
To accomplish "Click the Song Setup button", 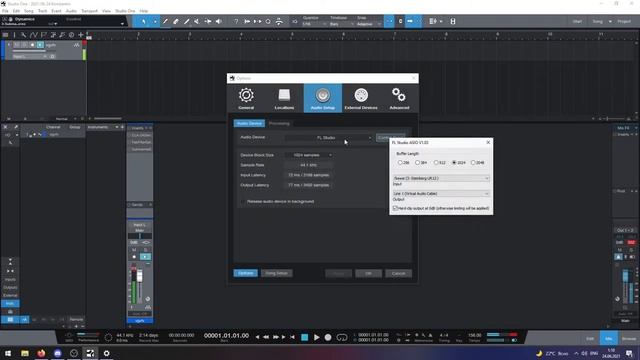I will [x=276, y=273].
